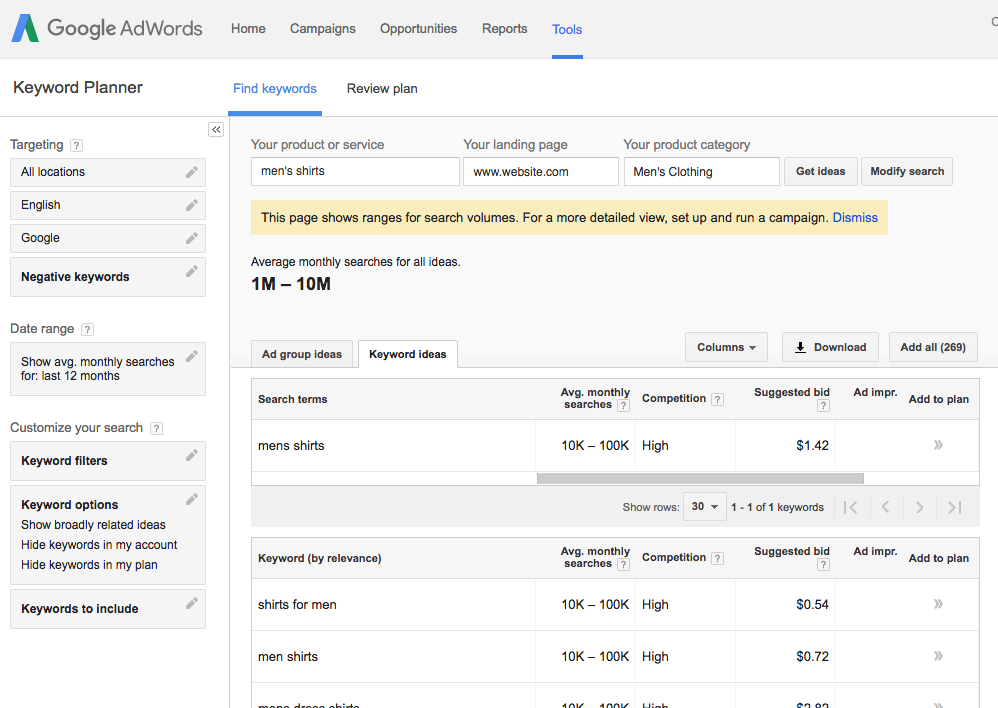Edit Google network pencil icon
This screenshot has height=708, width=998.
[192, 238]
